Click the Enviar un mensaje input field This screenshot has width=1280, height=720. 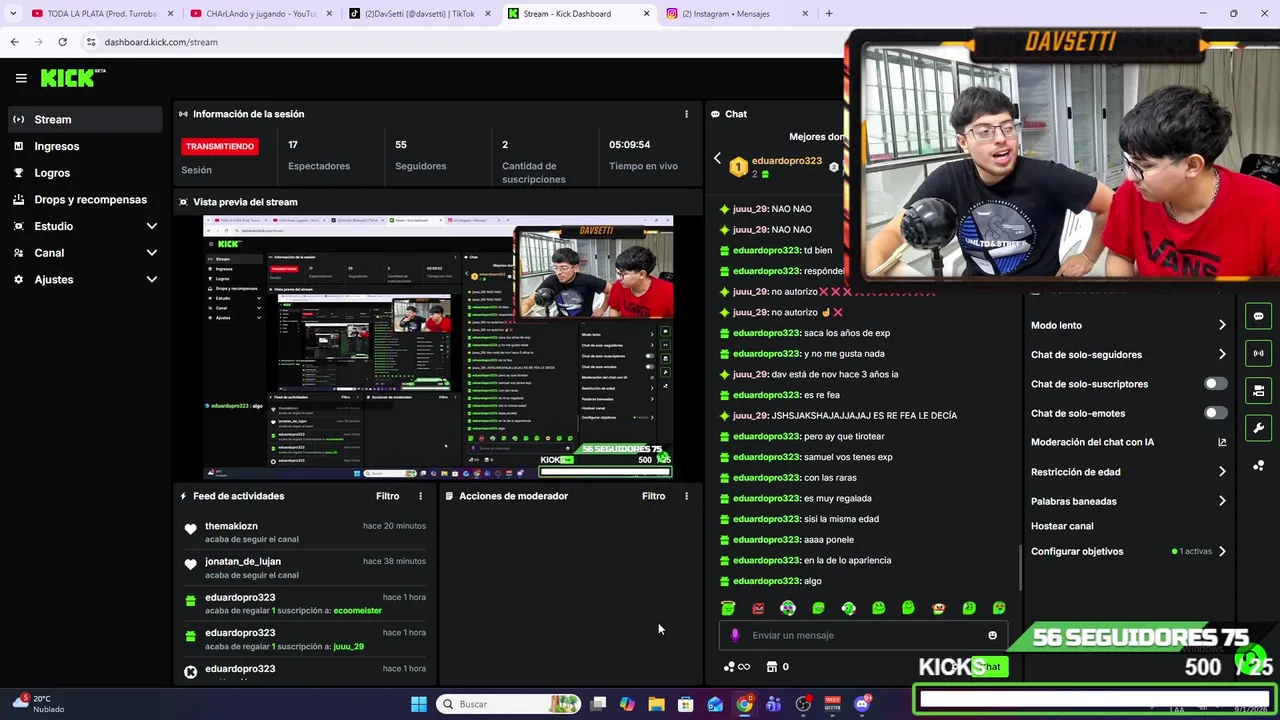coord(864,635)
